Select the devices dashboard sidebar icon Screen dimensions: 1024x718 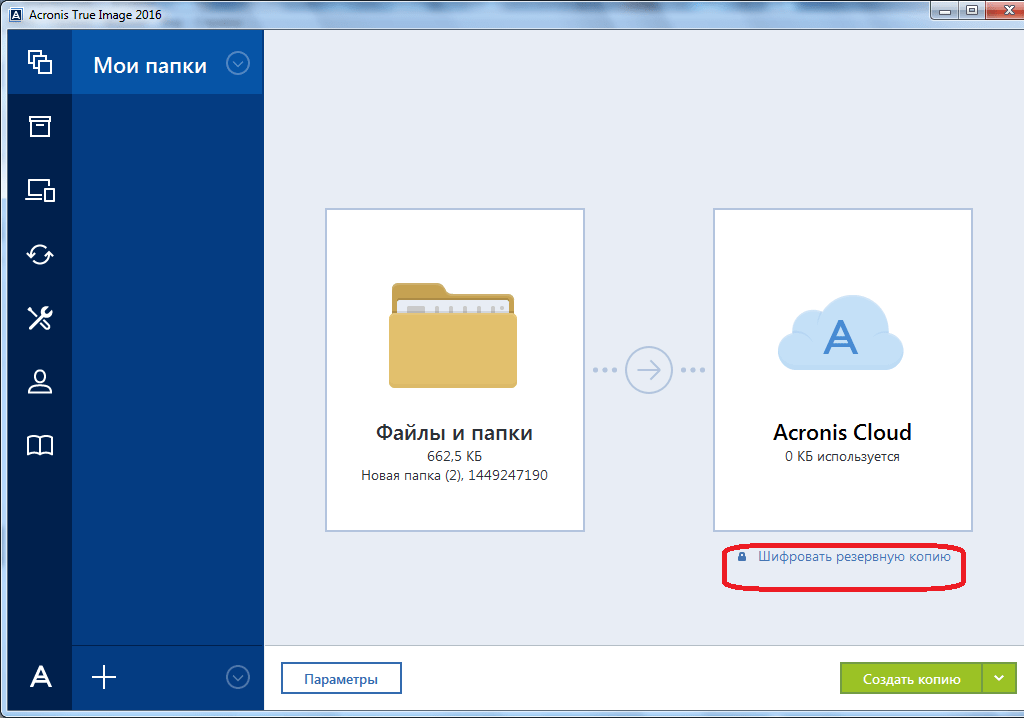pyautogui.click(x=40, y=190)
